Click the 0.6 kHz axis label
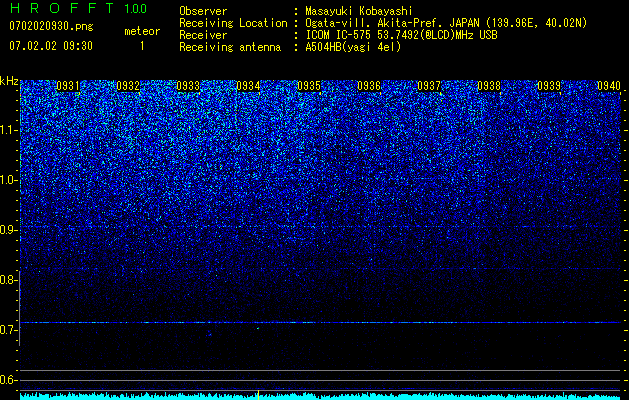This screenshot has height=400, width=629. click(9, 380)
